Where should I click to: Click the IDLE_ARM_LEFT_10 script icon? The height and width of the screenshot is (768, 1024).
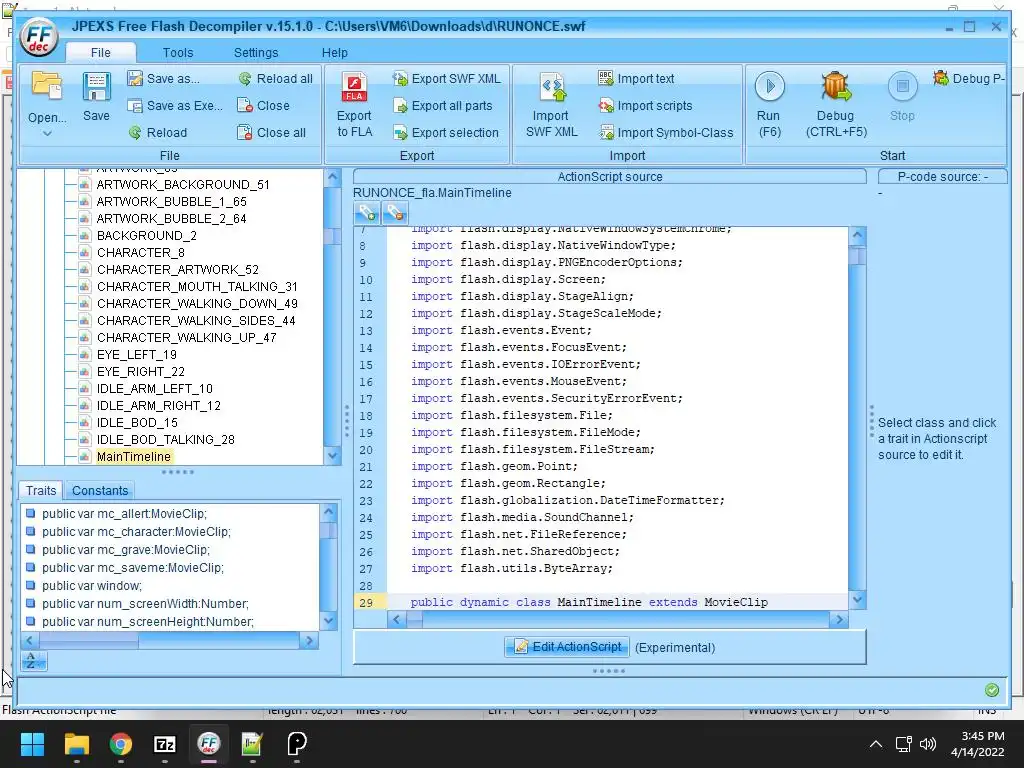[x=84, y=389]
